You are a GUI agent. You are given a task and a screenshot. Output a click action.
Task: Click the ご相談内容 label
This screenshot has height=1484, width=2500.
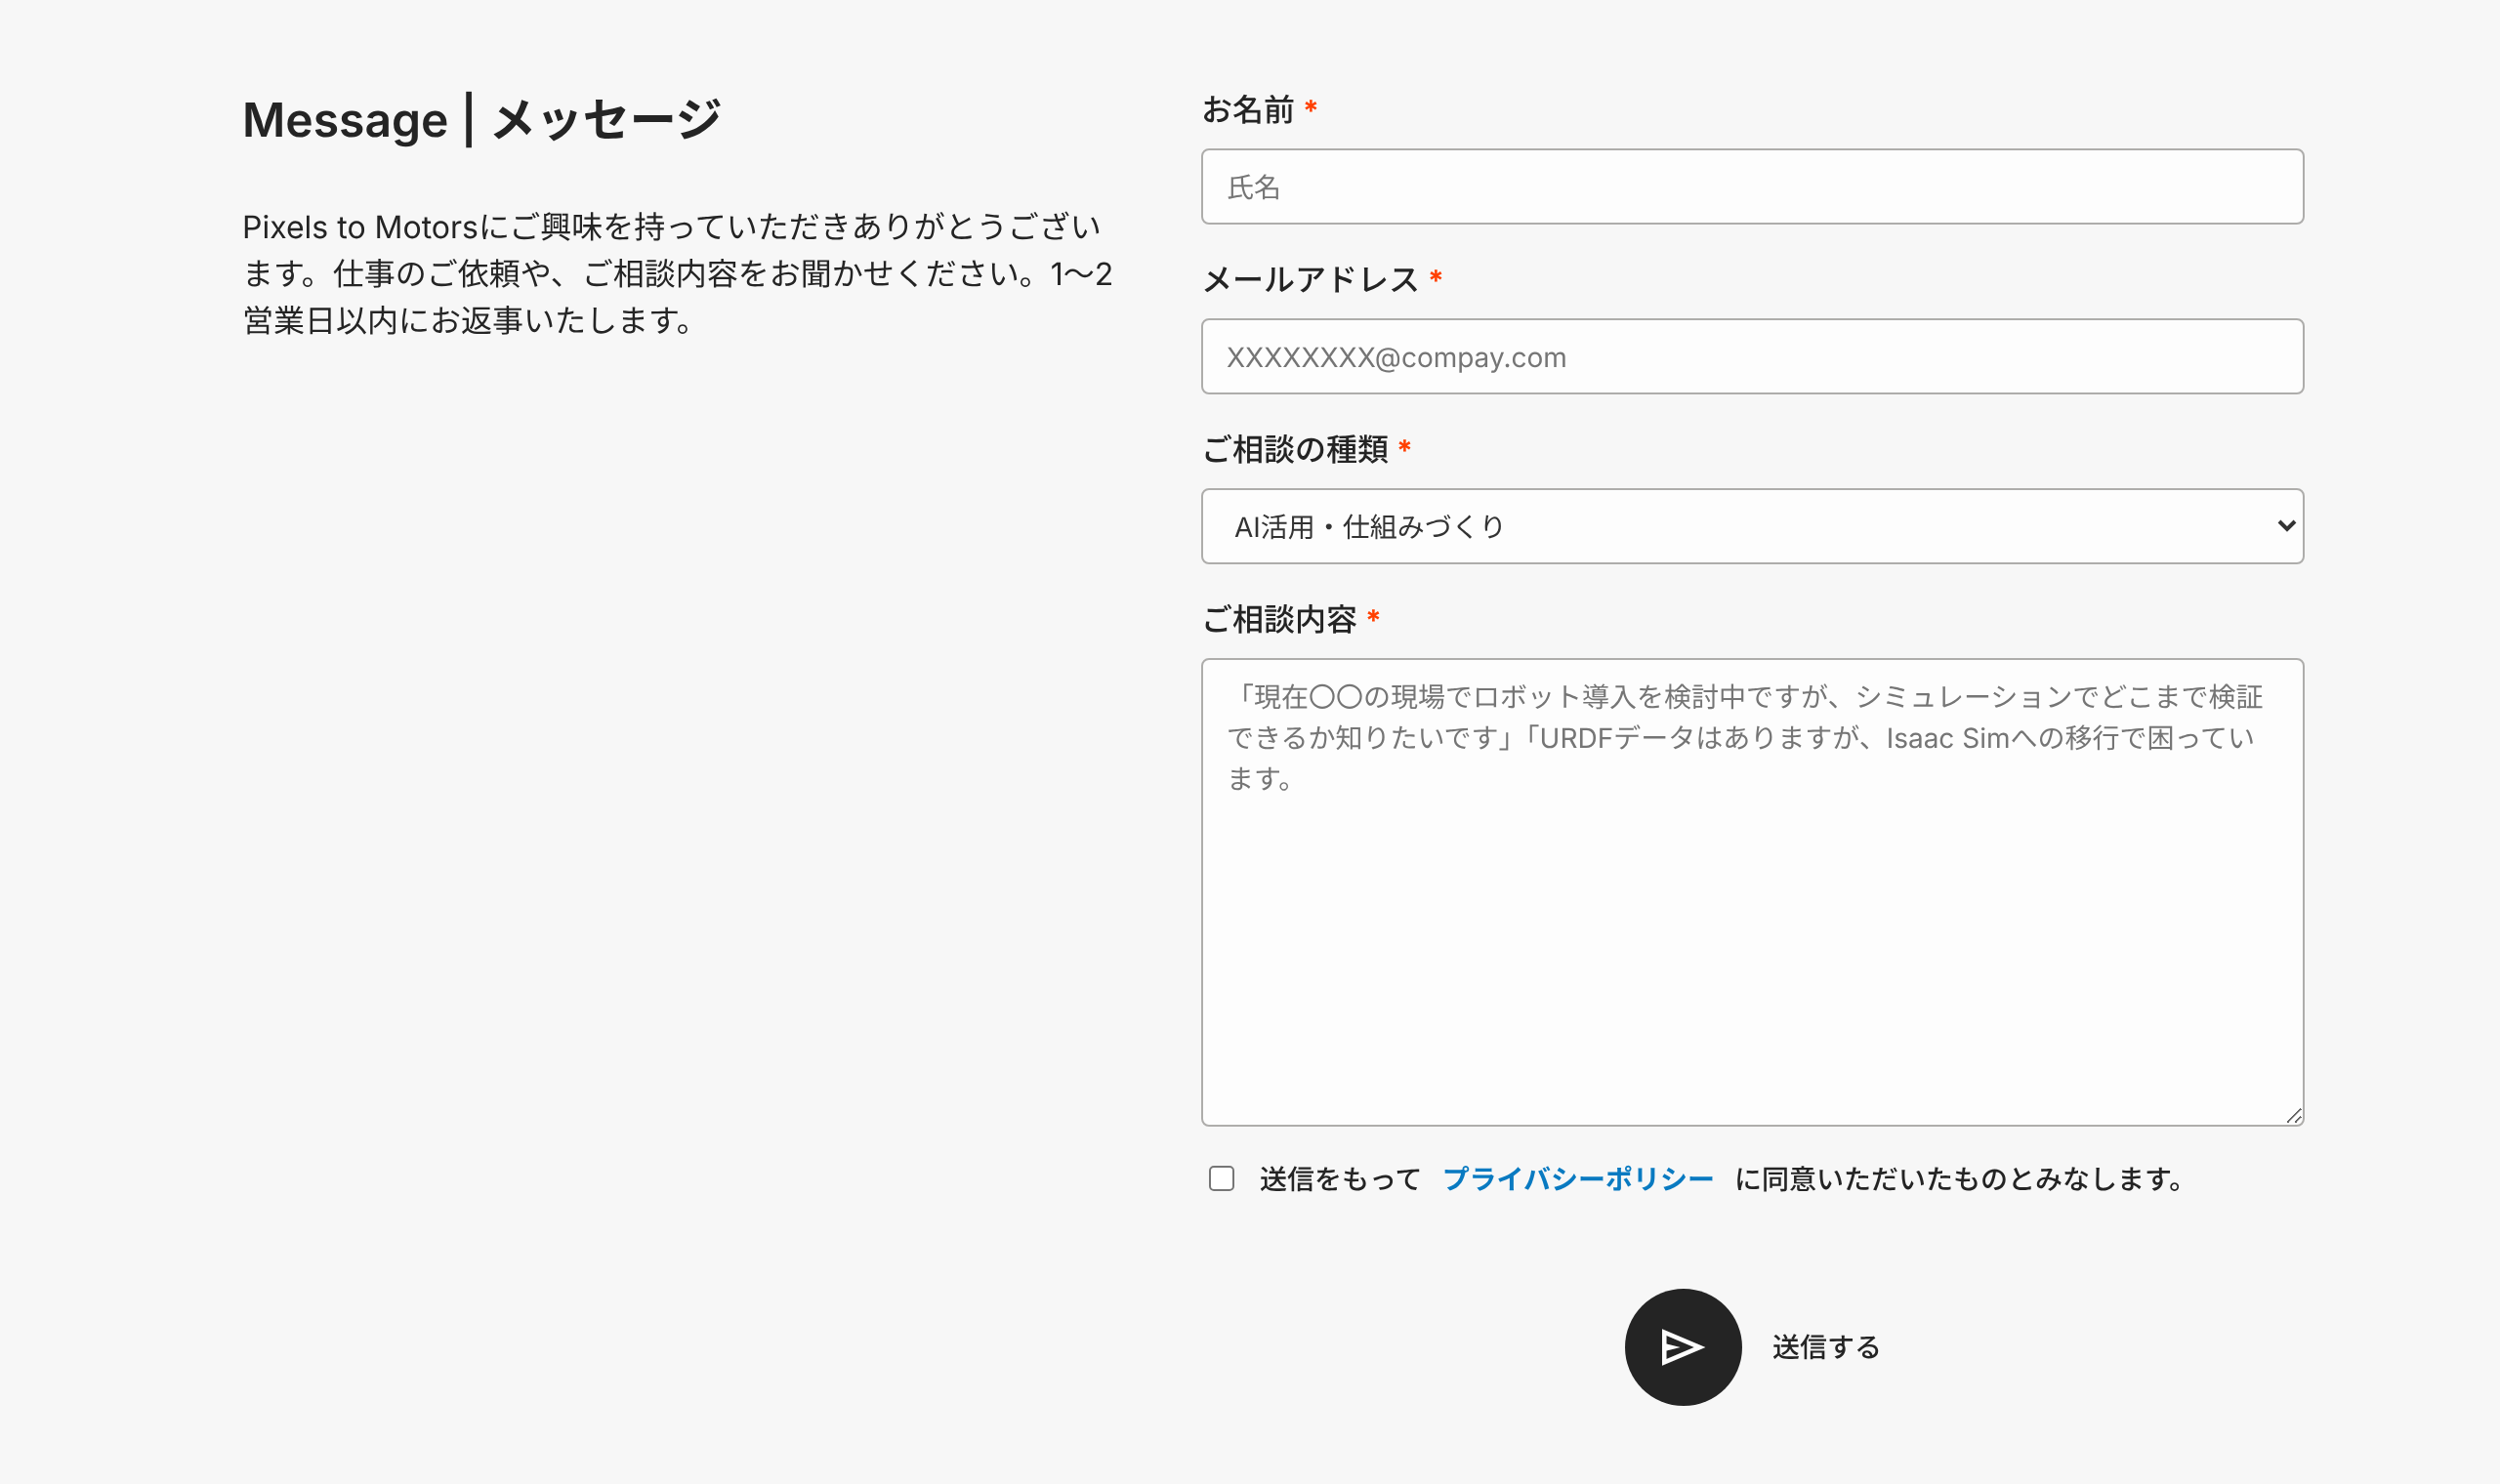(1279, 619)
